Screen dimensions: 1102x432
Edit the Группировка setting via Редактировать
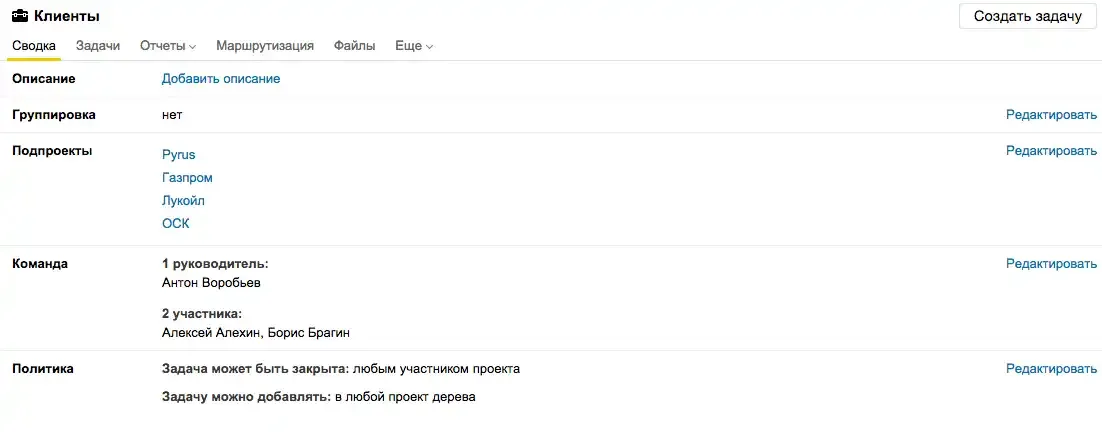(x=1051, y=114)
